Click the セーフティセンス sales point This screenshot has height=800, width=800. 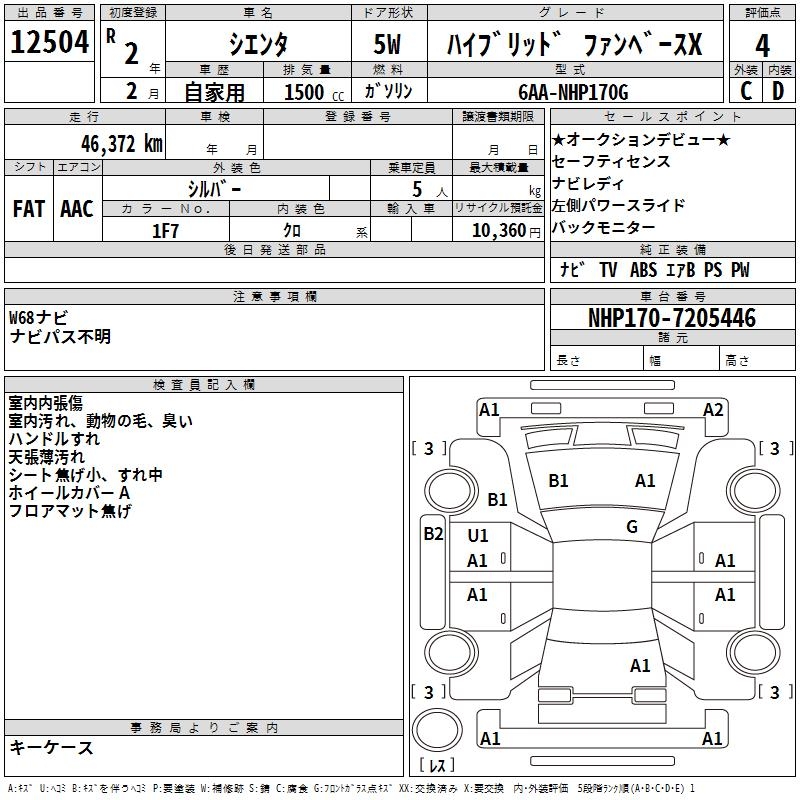coord(611,161)
